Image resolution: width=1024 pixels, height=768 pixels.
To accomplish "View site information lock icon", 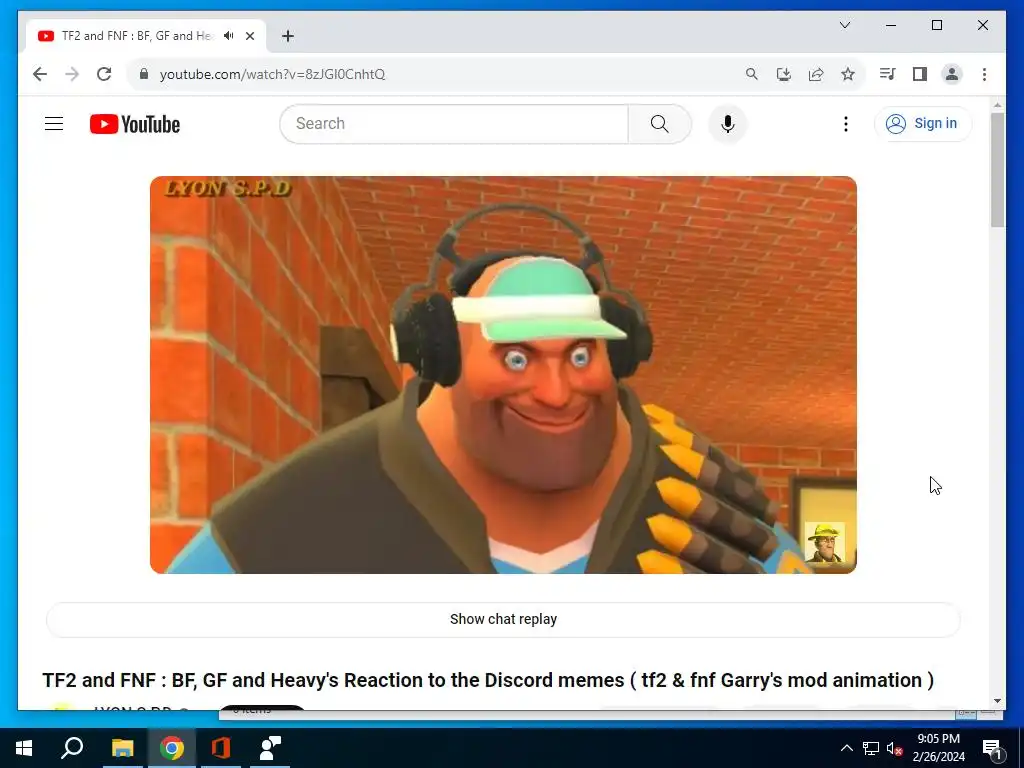I will pyautogui.click(x=144, y=74).
